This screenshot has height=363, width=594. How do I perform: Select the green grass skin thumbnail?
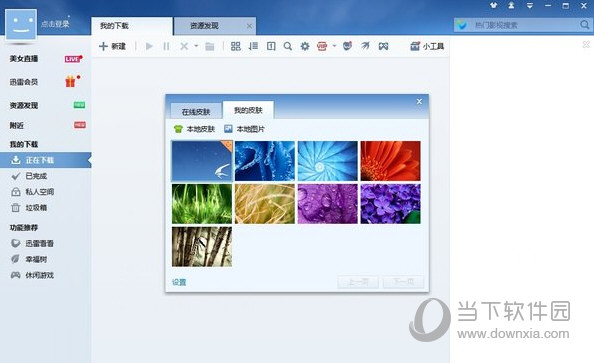(202, 204)
